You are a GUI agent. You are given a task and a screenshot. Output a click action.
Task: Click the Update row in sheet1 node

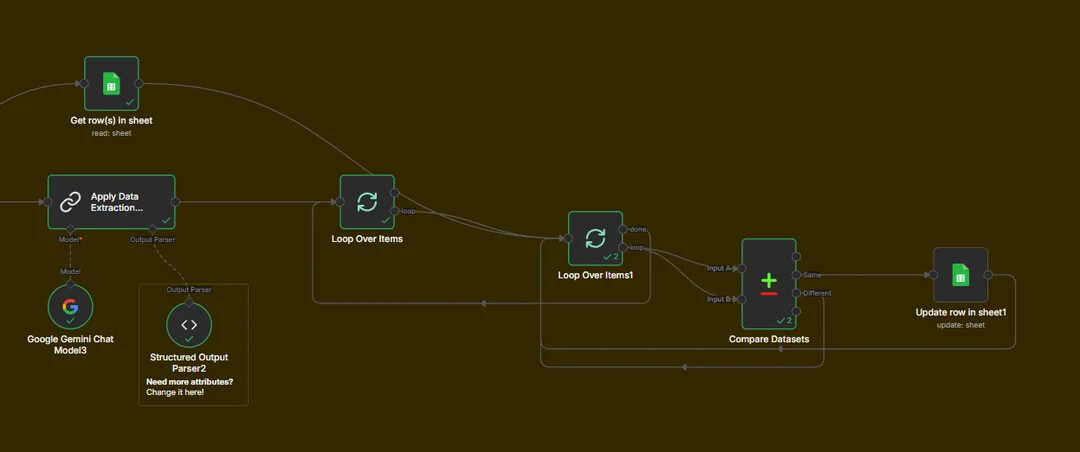960,274
